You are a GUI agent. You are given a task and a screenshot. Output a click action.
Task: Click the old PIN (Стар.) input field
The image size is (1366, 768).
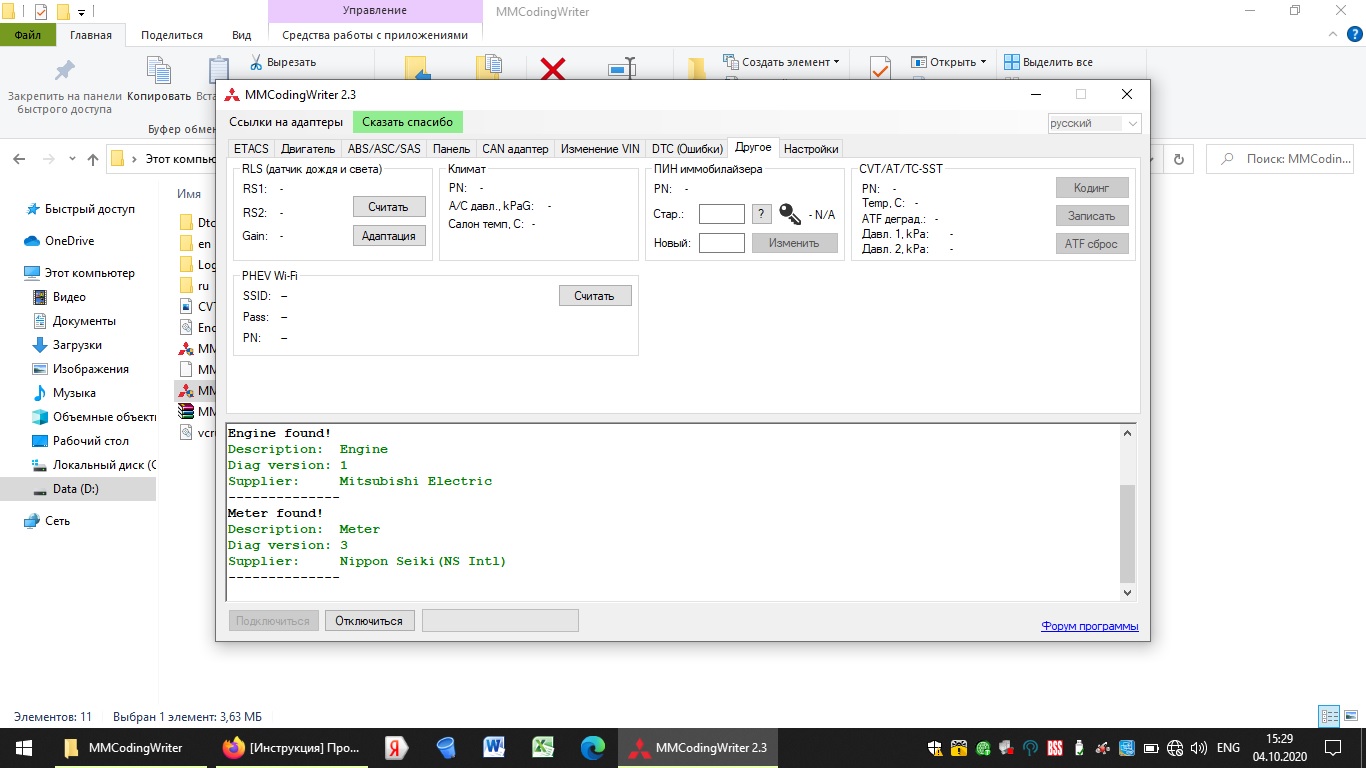[722, 214]
